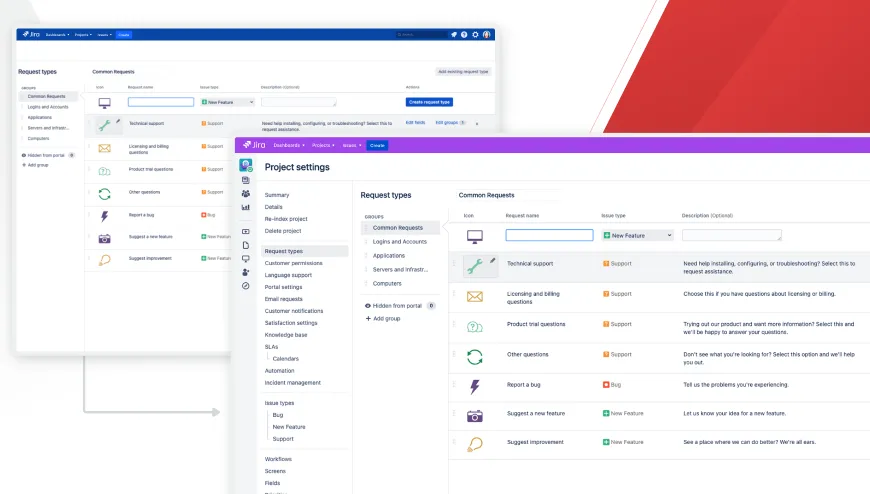Click the Edit fields link for Technical support
This screenshot has height=494, width=870.
(415, 122)
